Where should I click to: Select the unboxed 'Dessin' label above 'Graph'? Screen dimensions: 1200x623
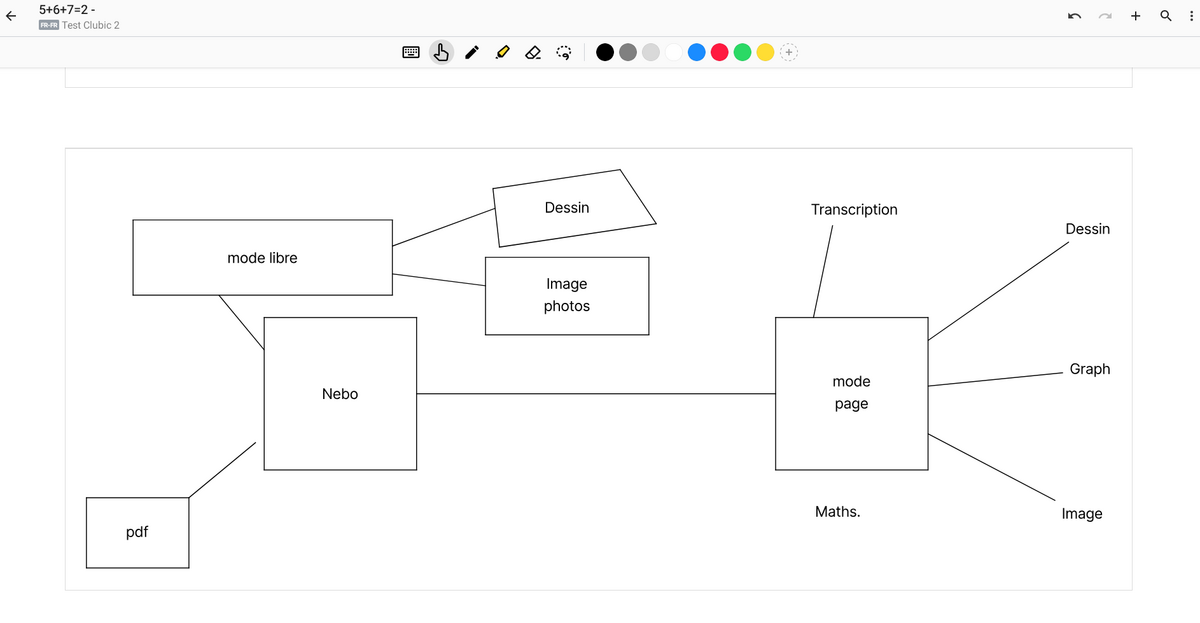click(x=1088, y=229)
